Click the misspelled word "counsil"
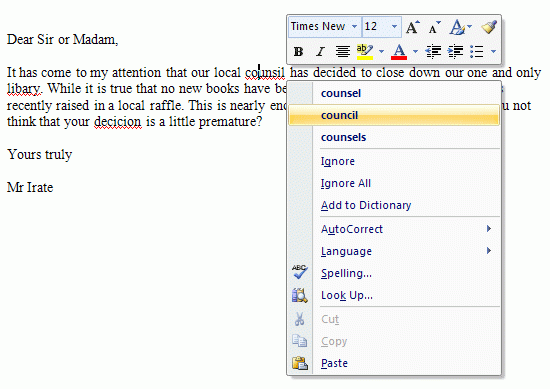Screen dimensions: 550x389 (x=265, y=73)
